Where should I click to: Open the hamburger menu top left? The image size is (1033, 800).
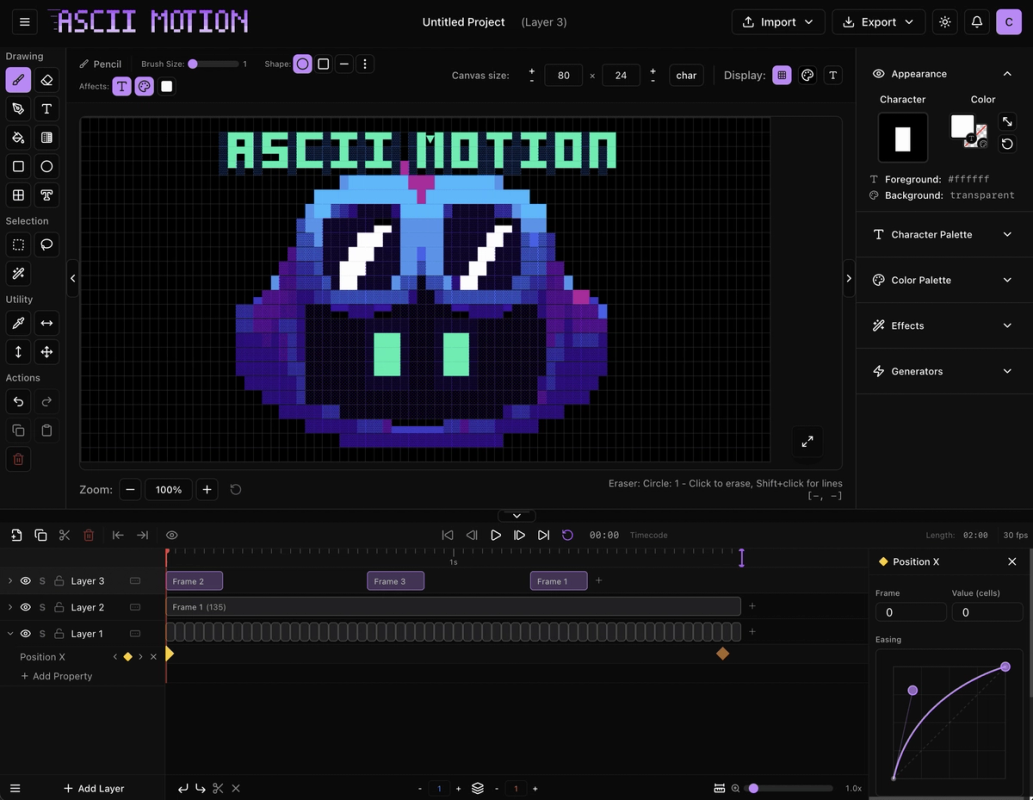point(24,22)
